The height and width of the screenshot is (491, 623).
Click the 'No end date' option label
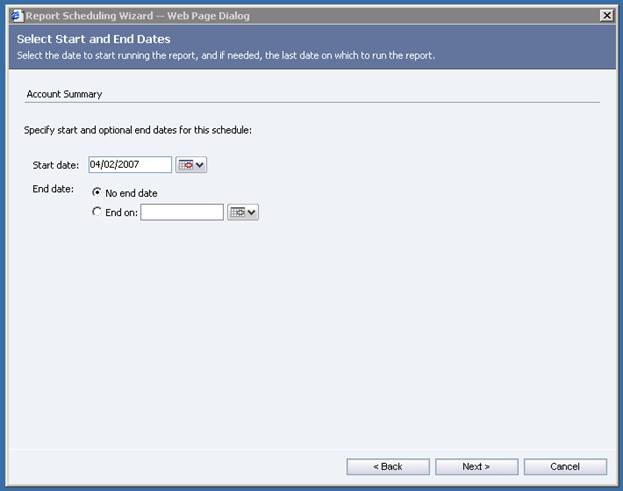coord(131,193)
